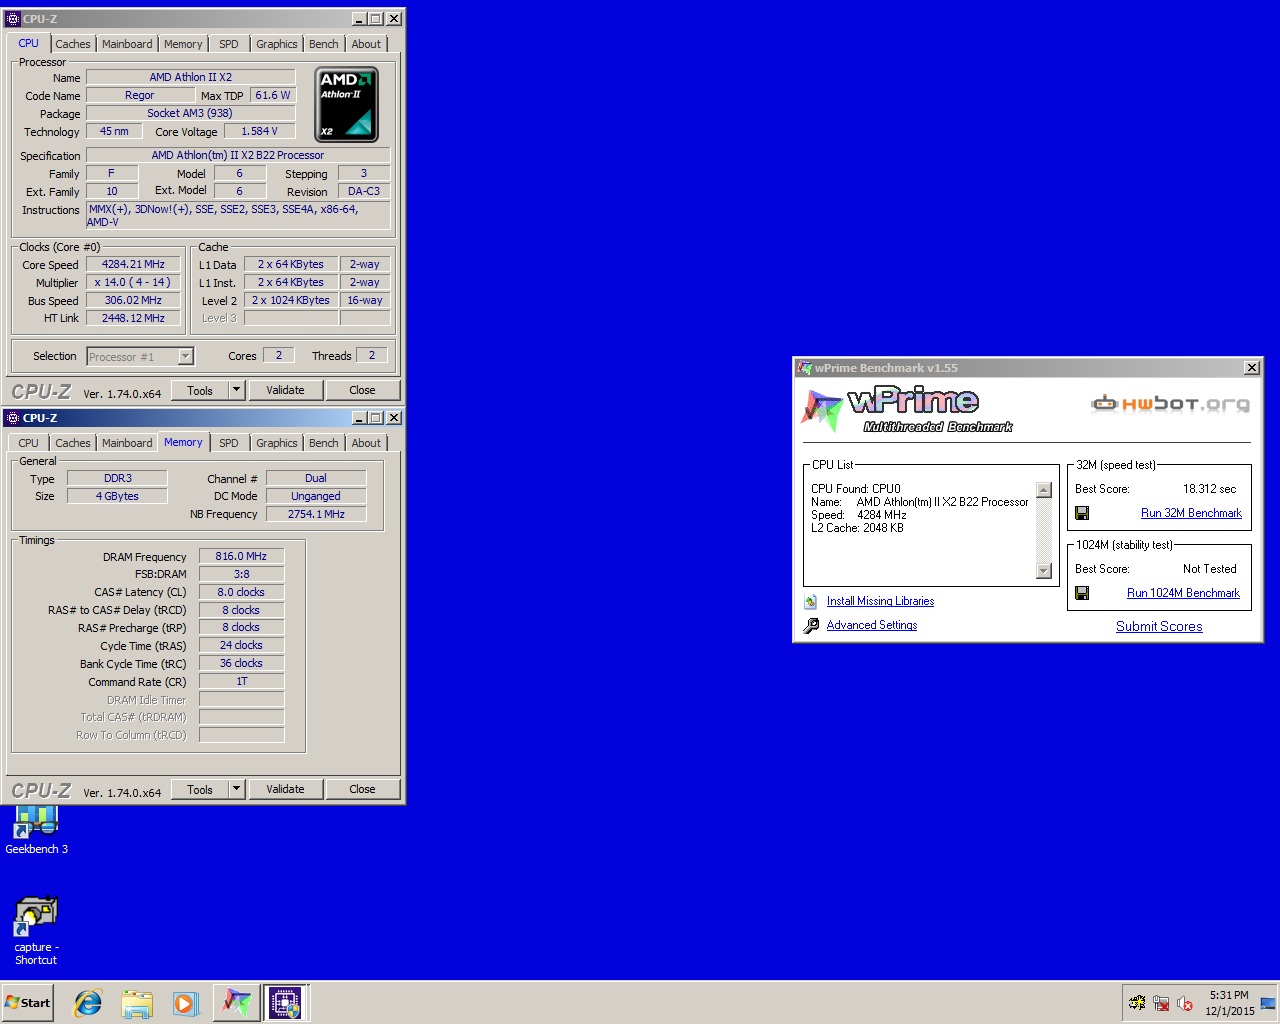Viewport: 1280px width, 1024px height.
Task: Click Install Missing Libraries link
Action: [880, 601]
